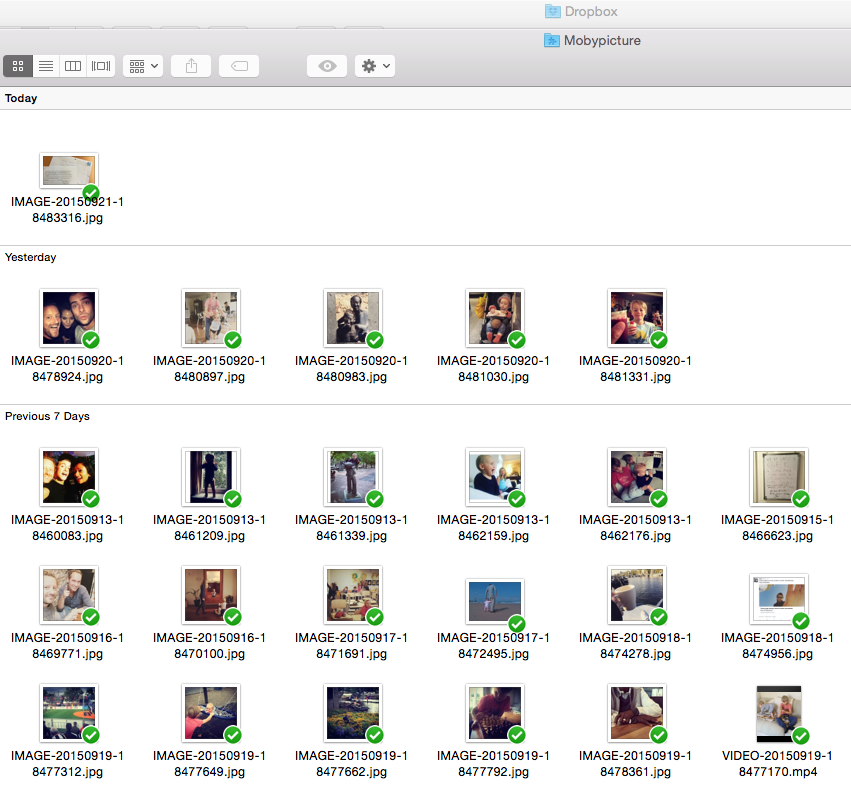Select the Dropbox folder
This screenshot has width=851, height=786.
coord(581,11)
